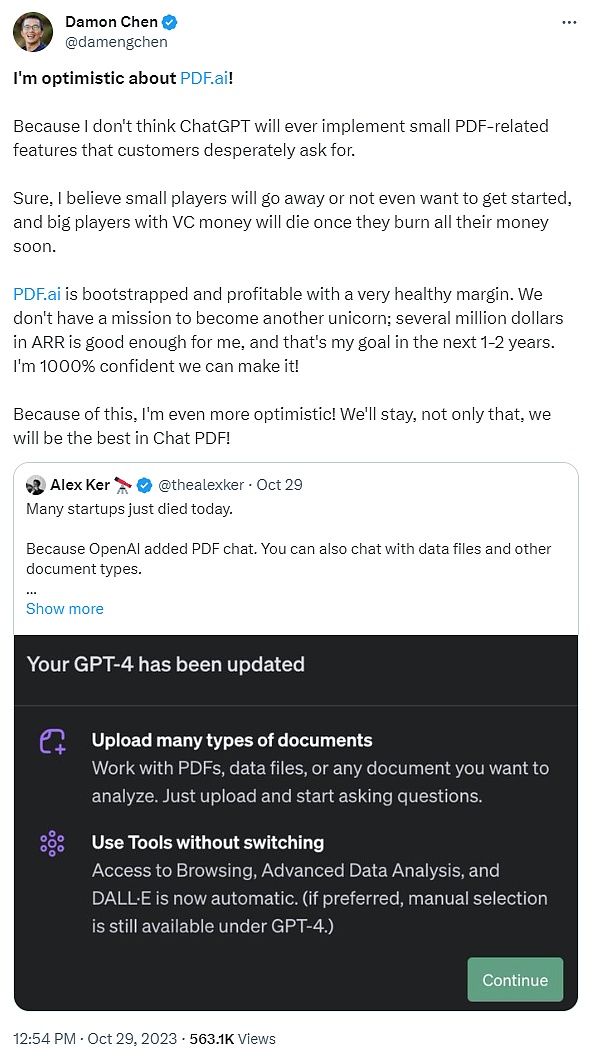Image resolution: width=593 pixels, height=1060 pixels.
Task: Open the quoted tweet text 'Many startups just died today'
Action: click(x=129, y=509)
